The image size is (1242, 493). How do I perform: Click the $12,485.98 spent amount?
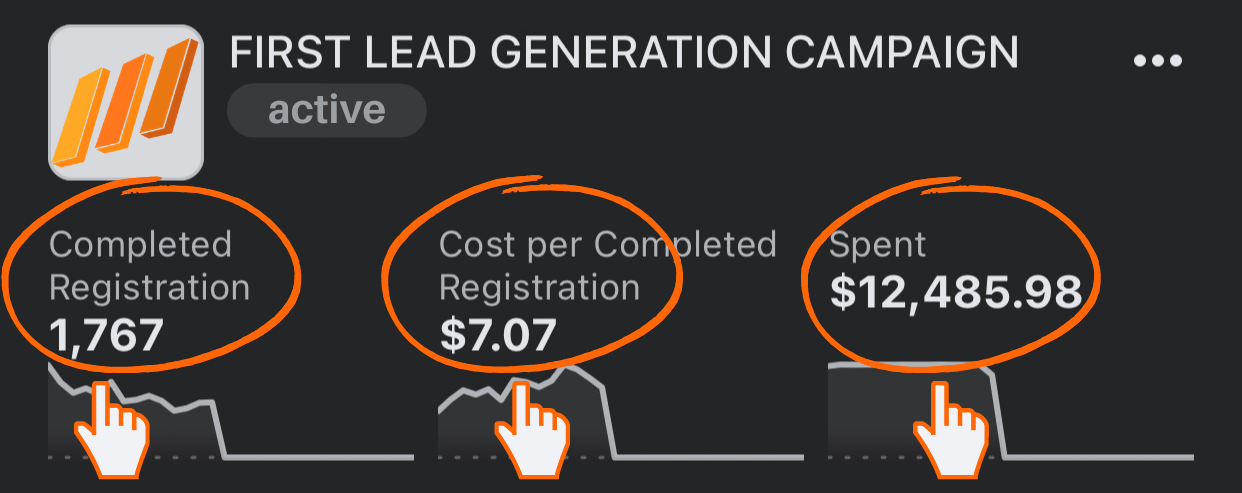(956, 292)
